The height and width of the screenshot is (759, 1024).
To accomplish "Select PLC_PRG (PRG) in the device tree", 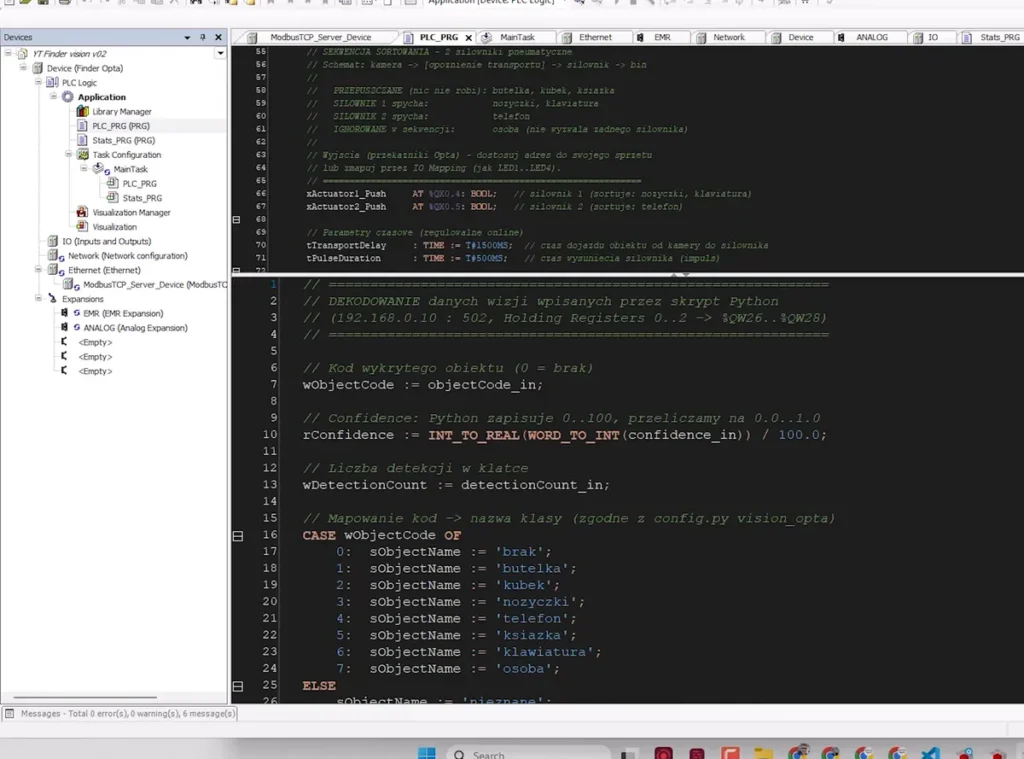I will (121, 125).
